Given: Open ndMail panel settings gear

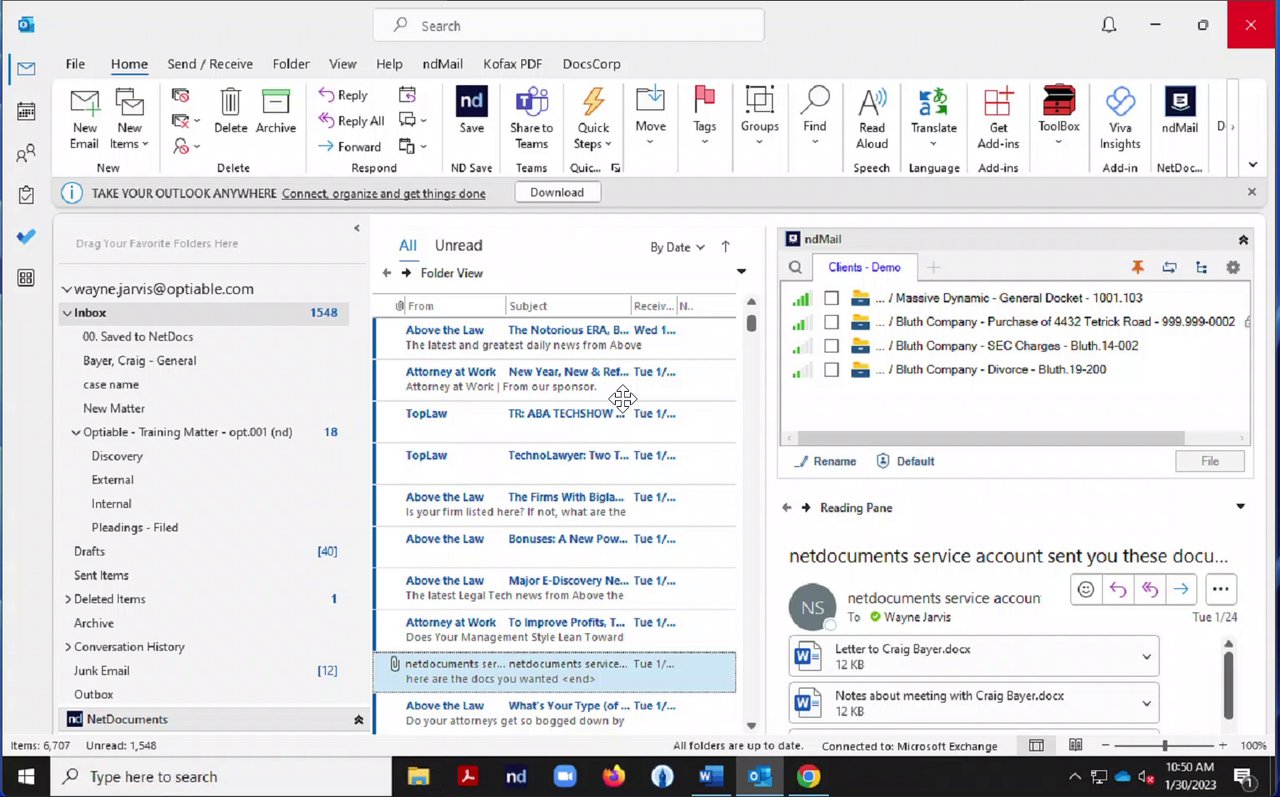Looking at the screenshot, I should (x=1233, y=267).
